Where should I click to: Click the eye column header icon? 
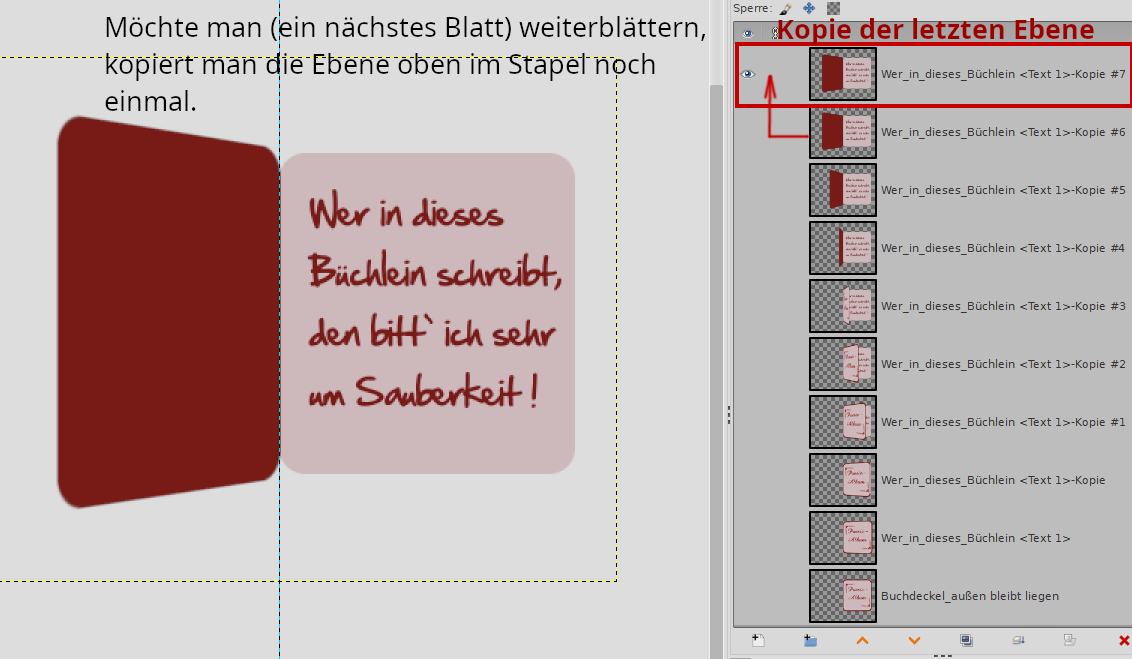click(x=748, y=33)
